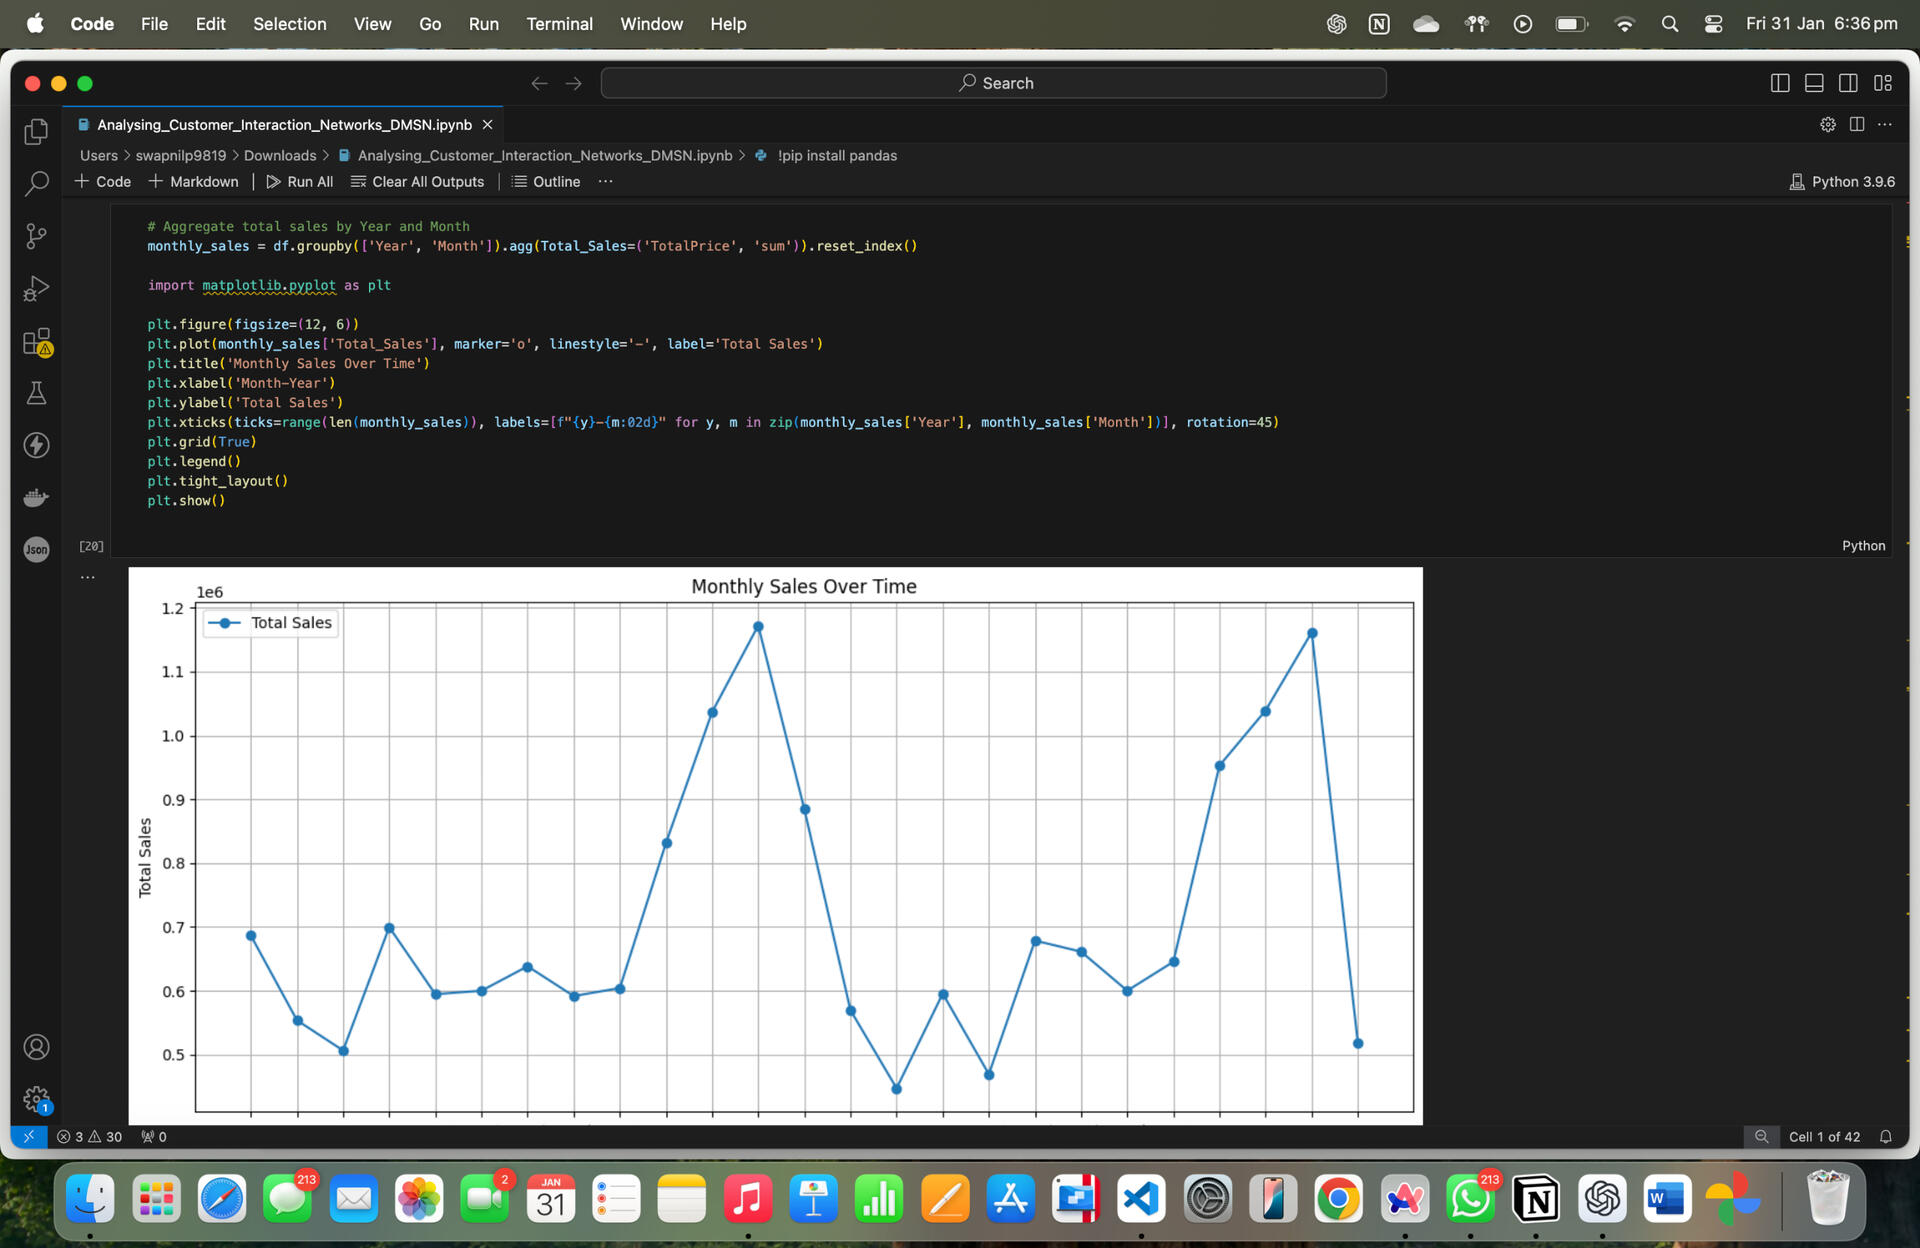Click the notifications bell in status bar
The image size is (1920, 1248).
point(1885,1137)
